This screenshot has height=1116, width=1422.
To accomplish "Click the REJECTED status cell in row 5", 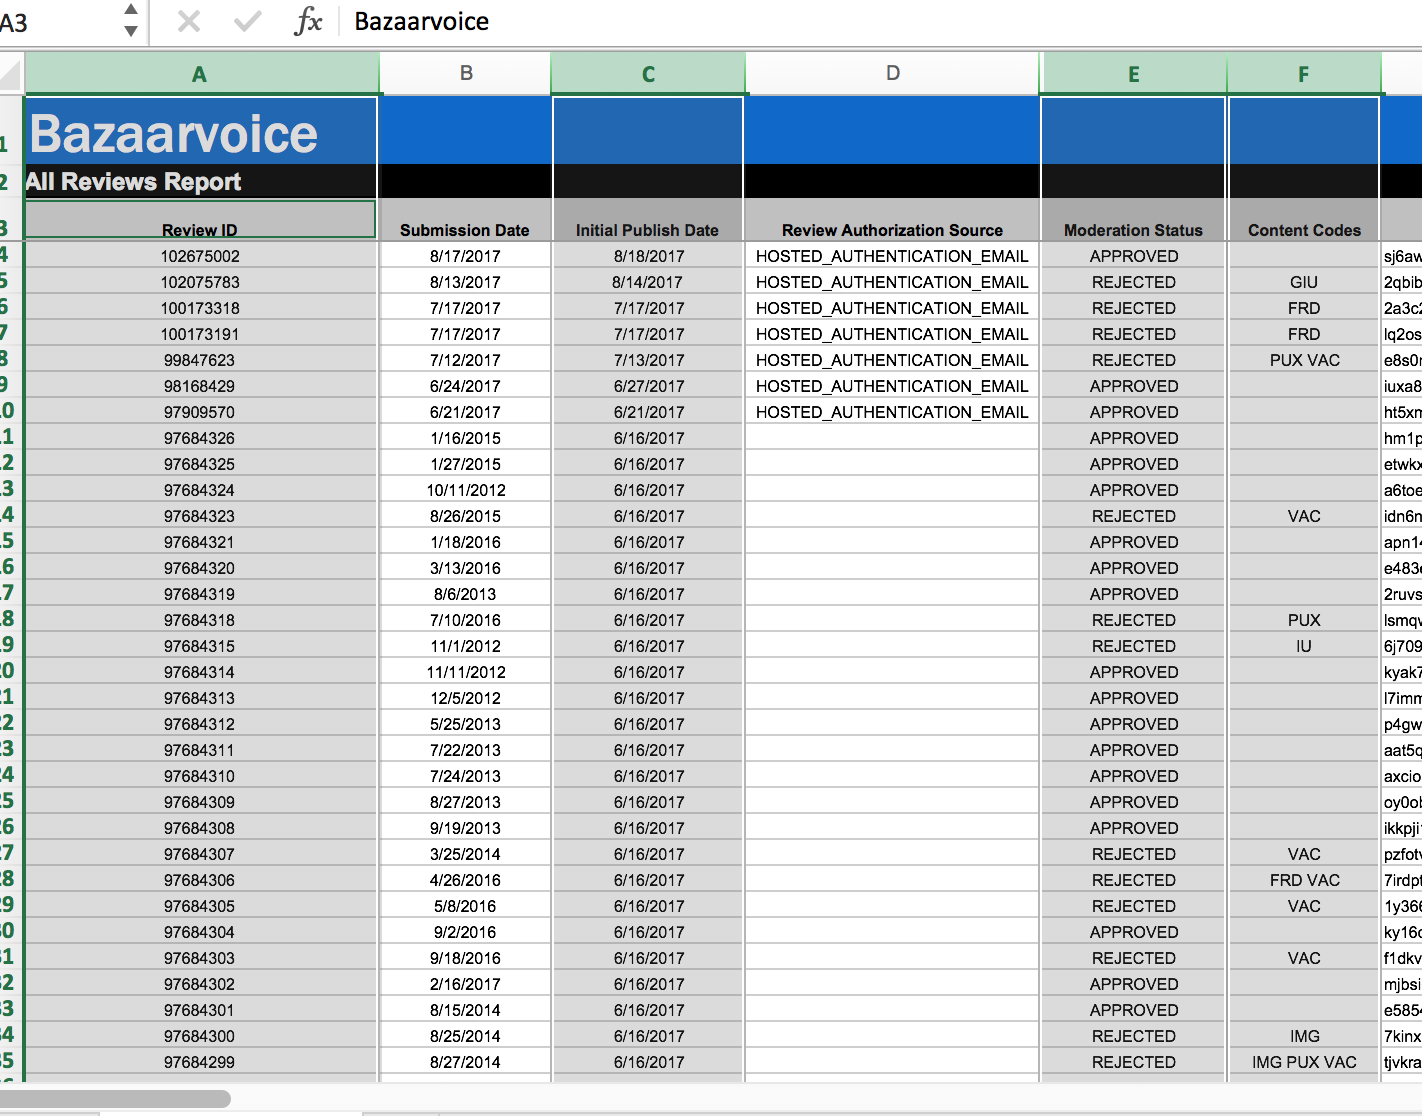I will click(1133, 281).
